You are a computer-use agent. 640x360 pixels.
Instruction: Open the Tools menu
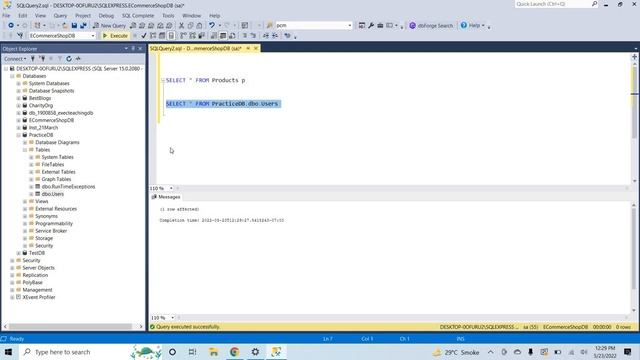[168, 16]
